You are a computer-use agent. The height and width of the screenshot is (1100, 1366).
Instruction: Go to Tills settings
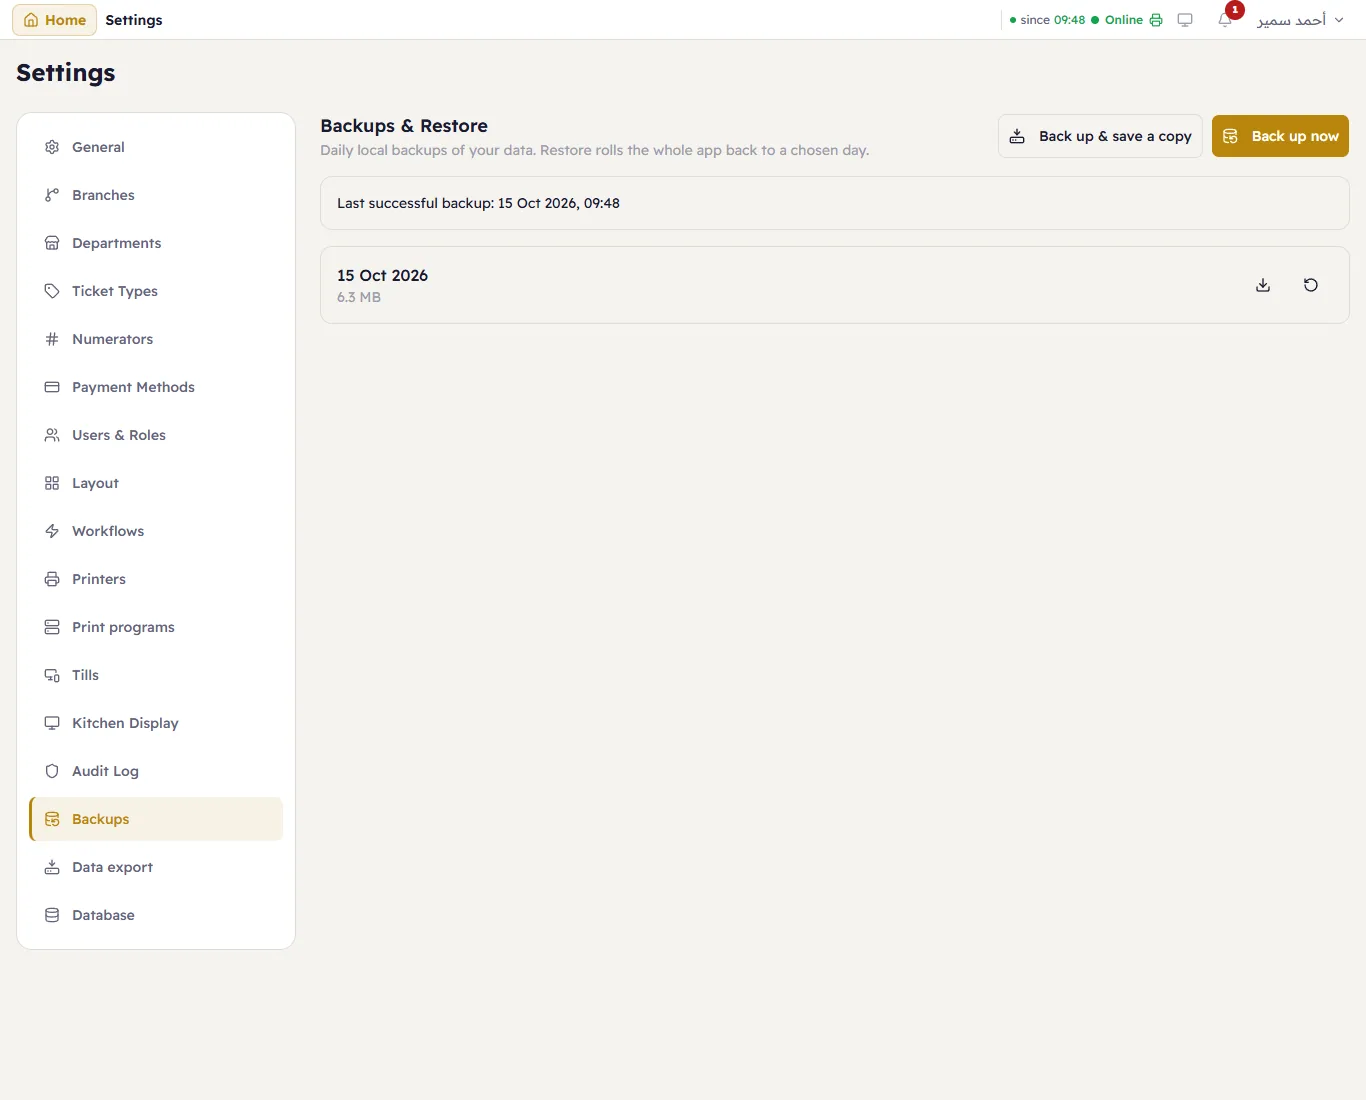156,675
